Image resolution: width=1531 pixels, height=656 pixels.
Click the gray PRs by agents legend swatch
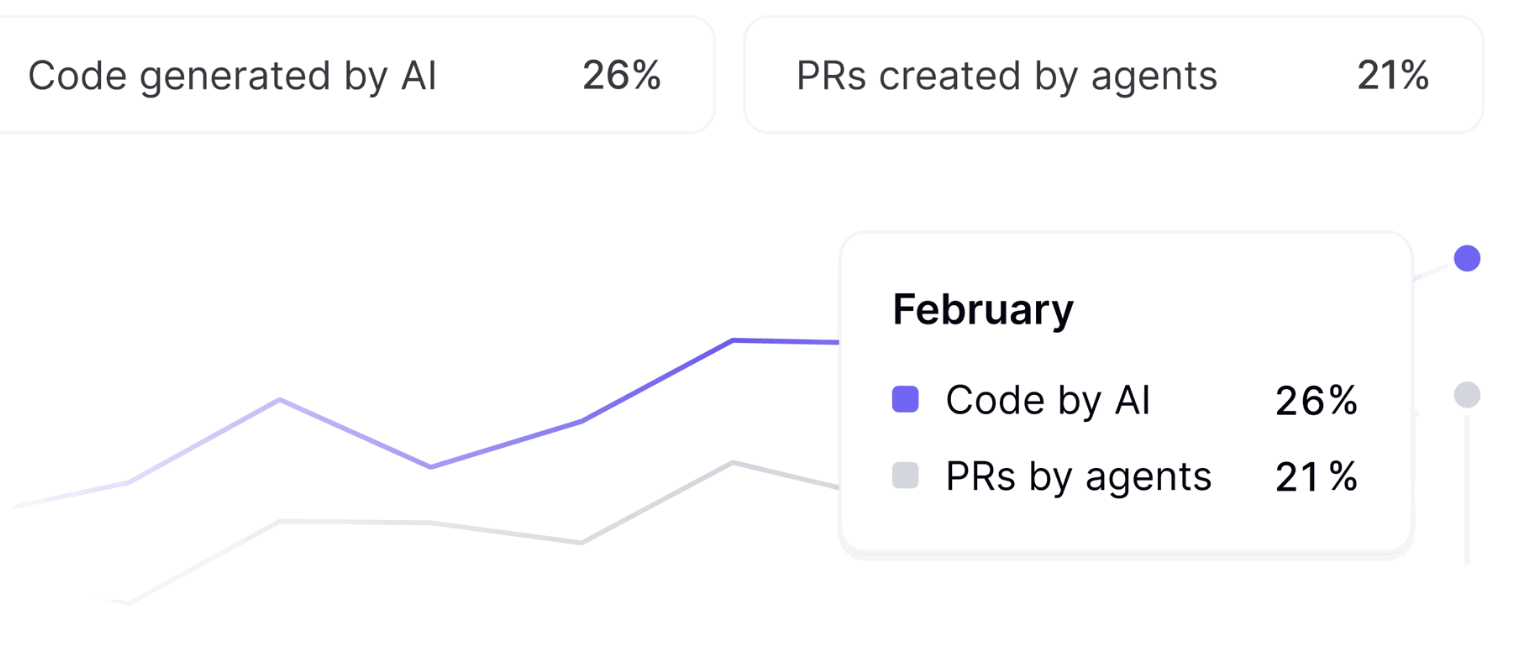905,476
